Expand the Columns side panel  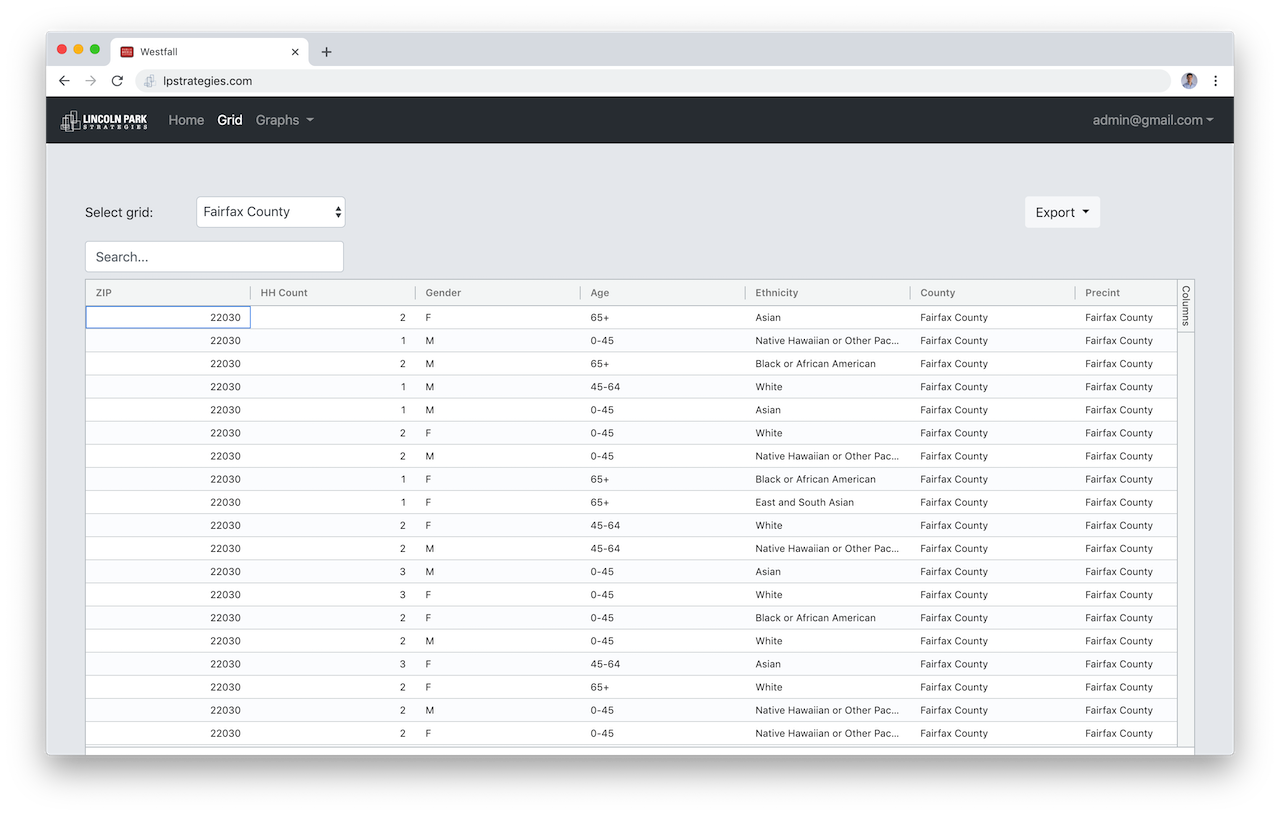pos(1185,305)
